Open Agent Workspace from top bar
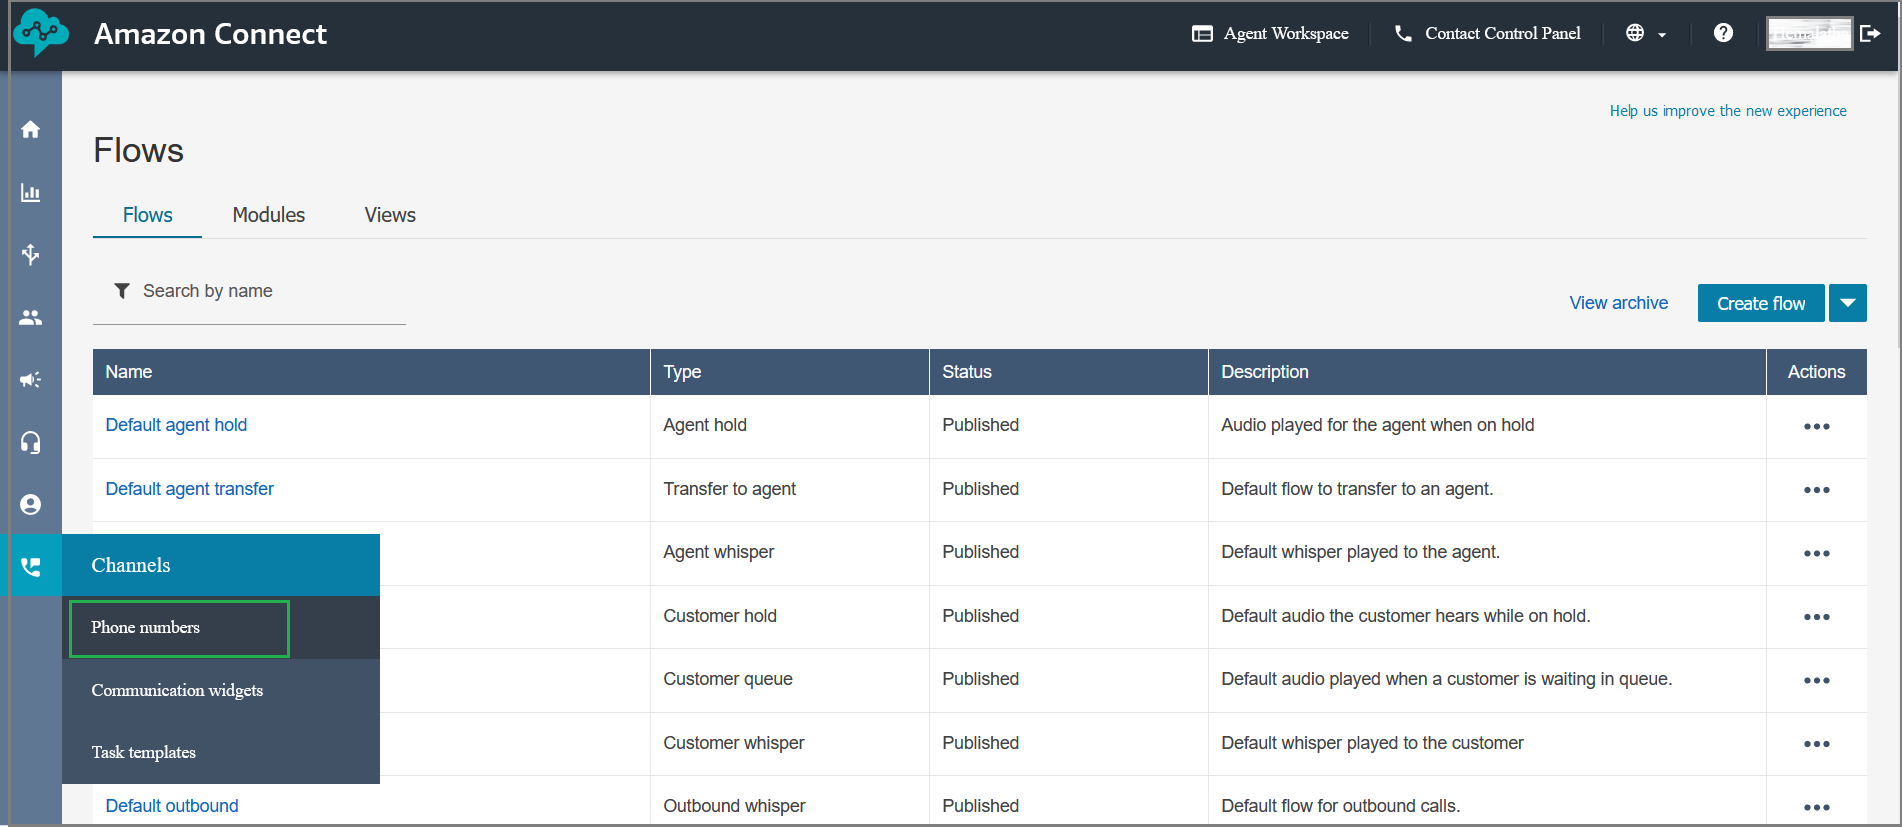Viewport: 1902px width, 827px height. pos(1270,33)
